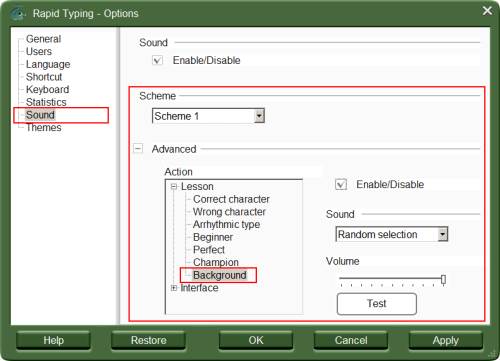Toggle the main Sound Enable/Disable checkbox
500x361 pixels.
click(x=157, y=60)
